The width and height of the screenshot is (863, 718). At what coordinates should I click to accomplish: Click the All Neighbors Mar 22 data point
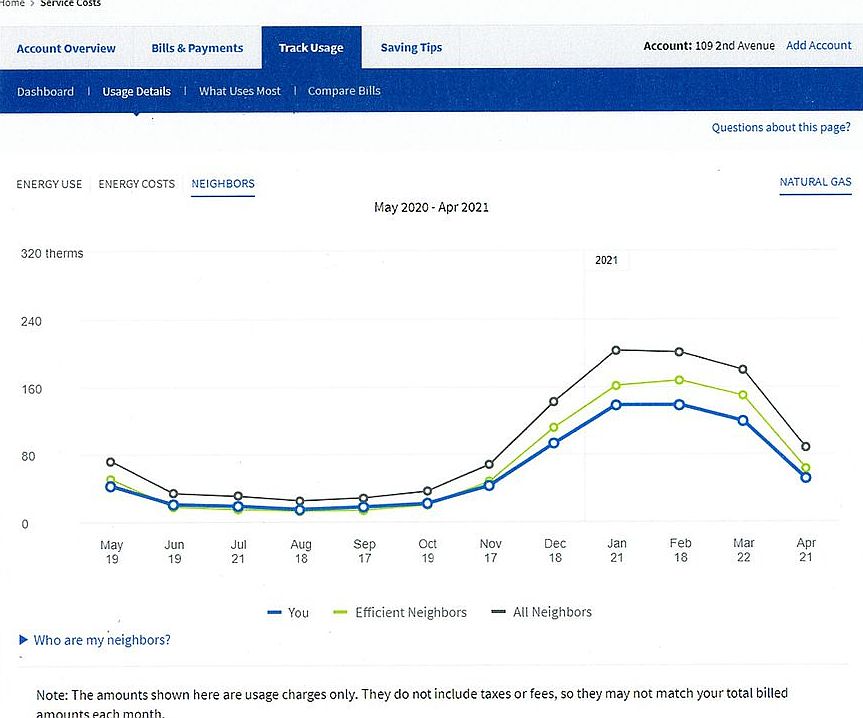(743, 369)
